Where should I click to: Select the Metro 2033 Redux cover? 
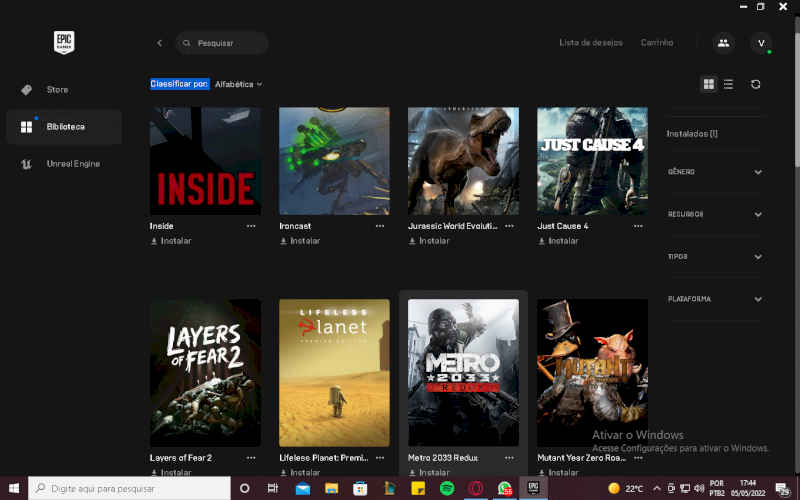coord(463,372)
